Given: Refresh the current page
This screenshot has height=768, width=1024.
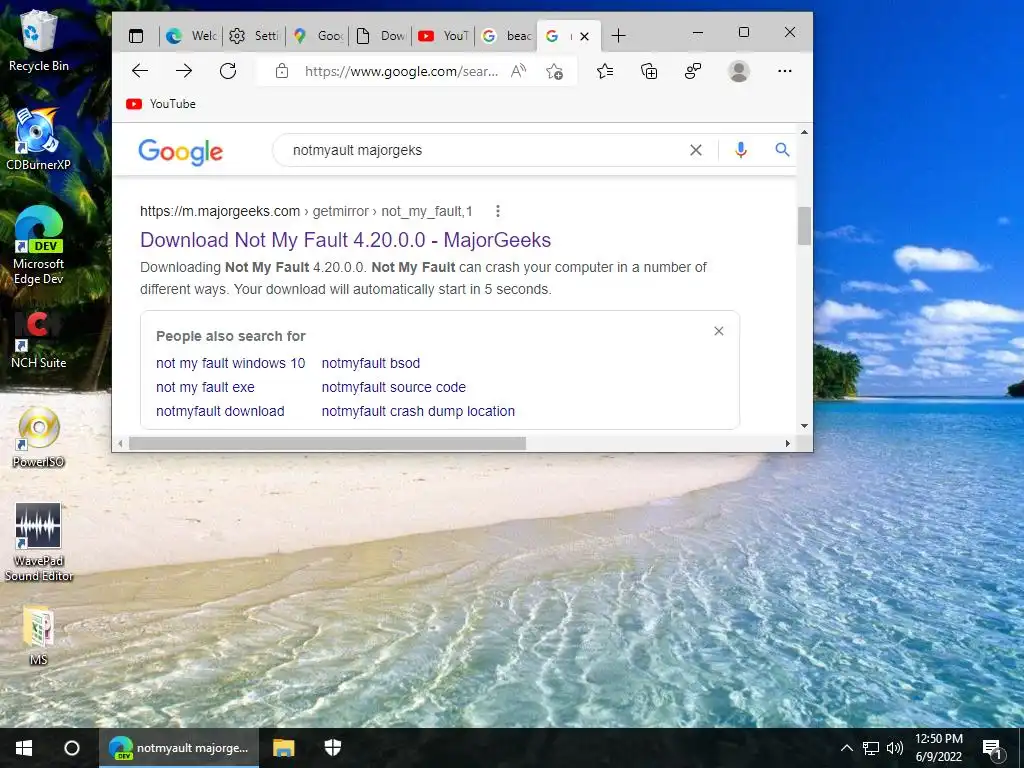Looking at the screenshot, I should click(228, 71).
